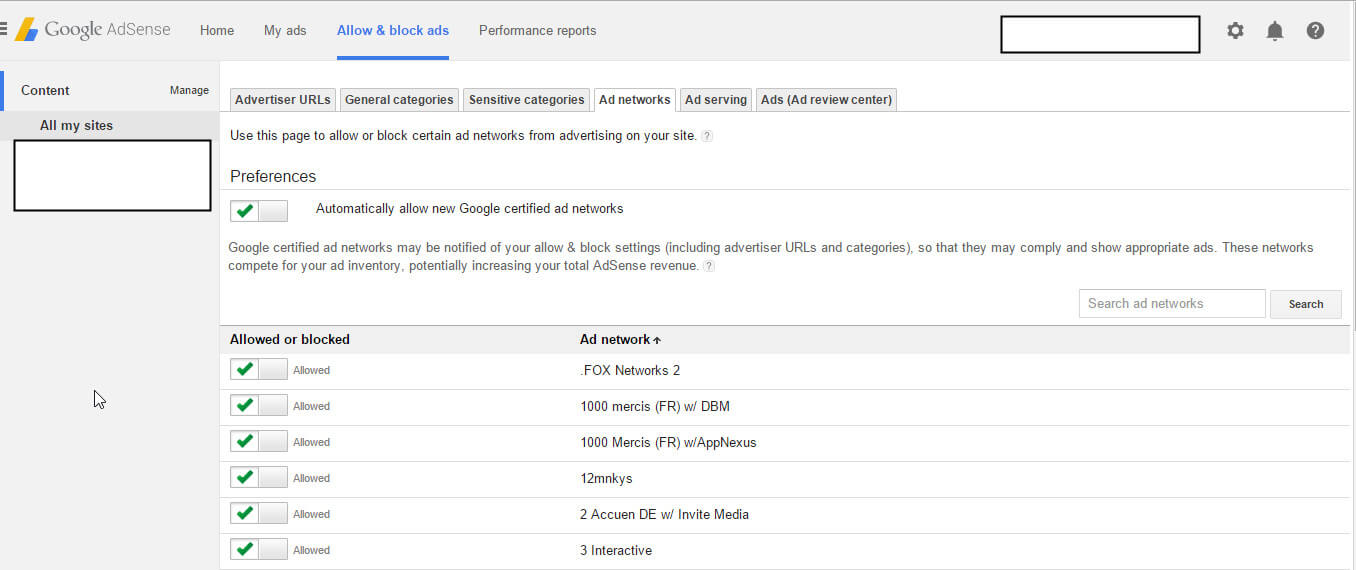Open the hamburger navigation menu
The width and height of the screenshot is (1356, 570).
[x=3, y=30]
